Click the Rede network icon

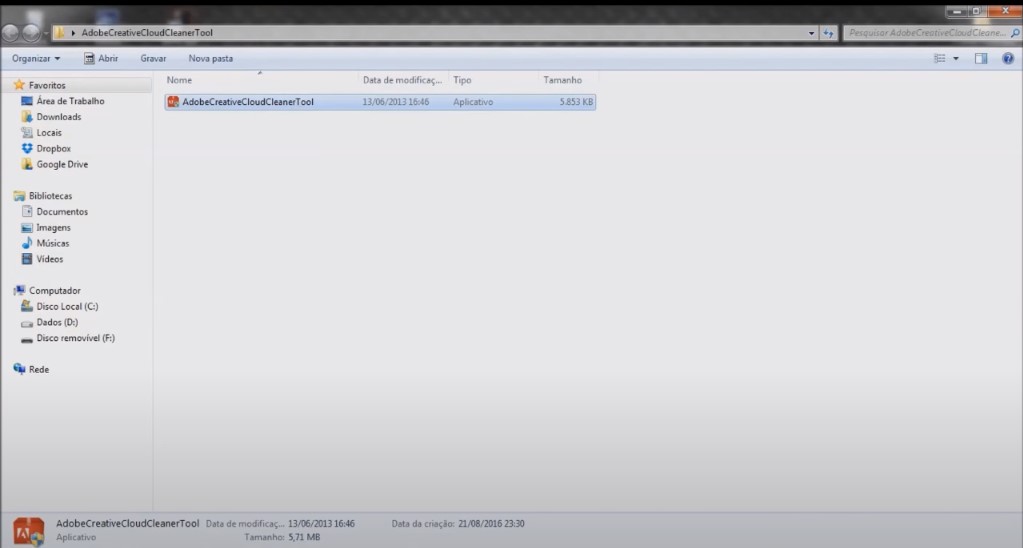click(x=20, y=369)
